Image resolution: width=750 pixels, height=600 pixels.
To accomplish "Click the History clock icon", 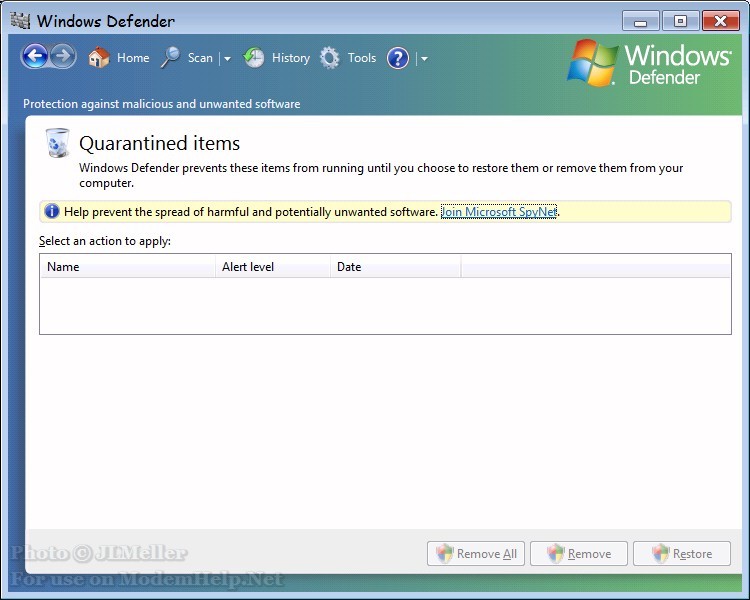I will (x=254, y=58).
